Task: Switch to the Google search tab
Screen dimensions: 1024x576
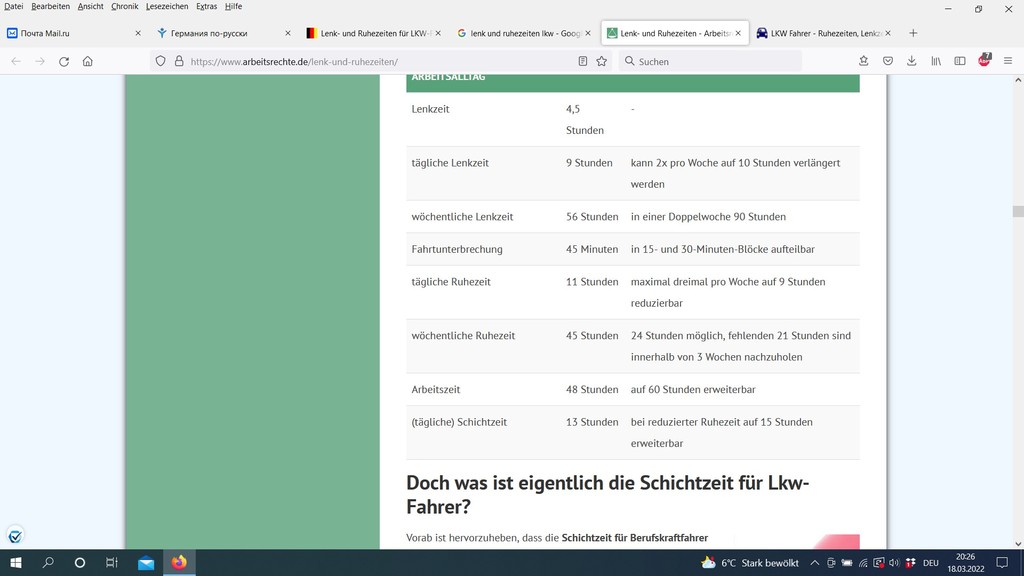Action: point(520,33)
